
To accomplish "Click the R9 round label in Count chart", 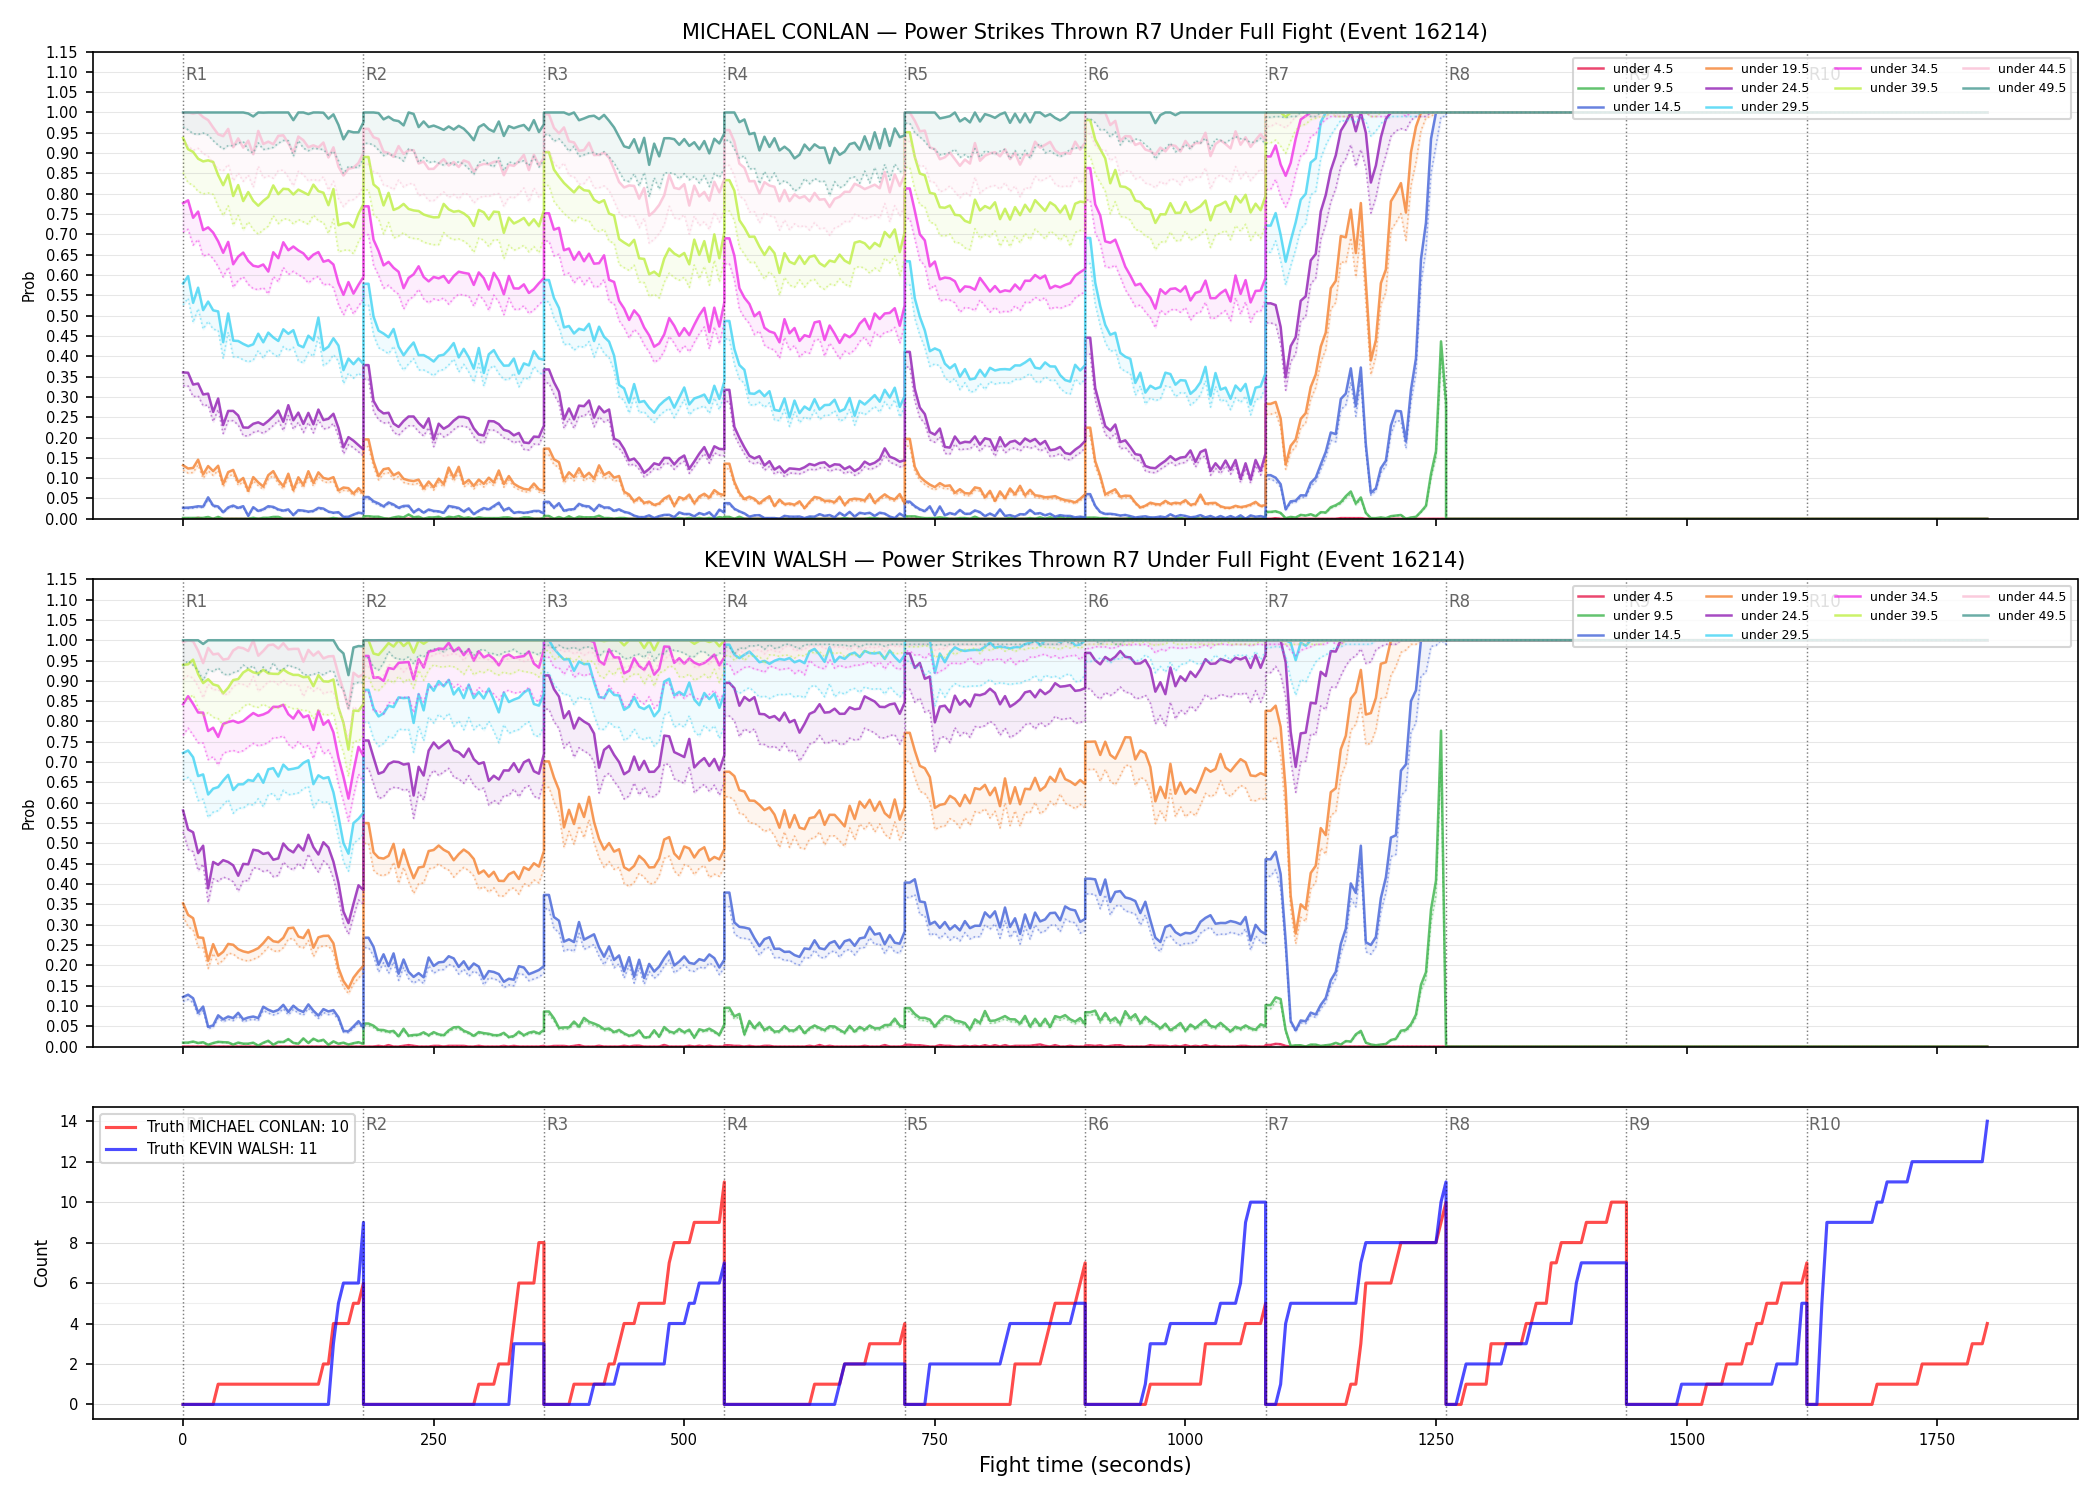I will click(x=1639, y=1124).
